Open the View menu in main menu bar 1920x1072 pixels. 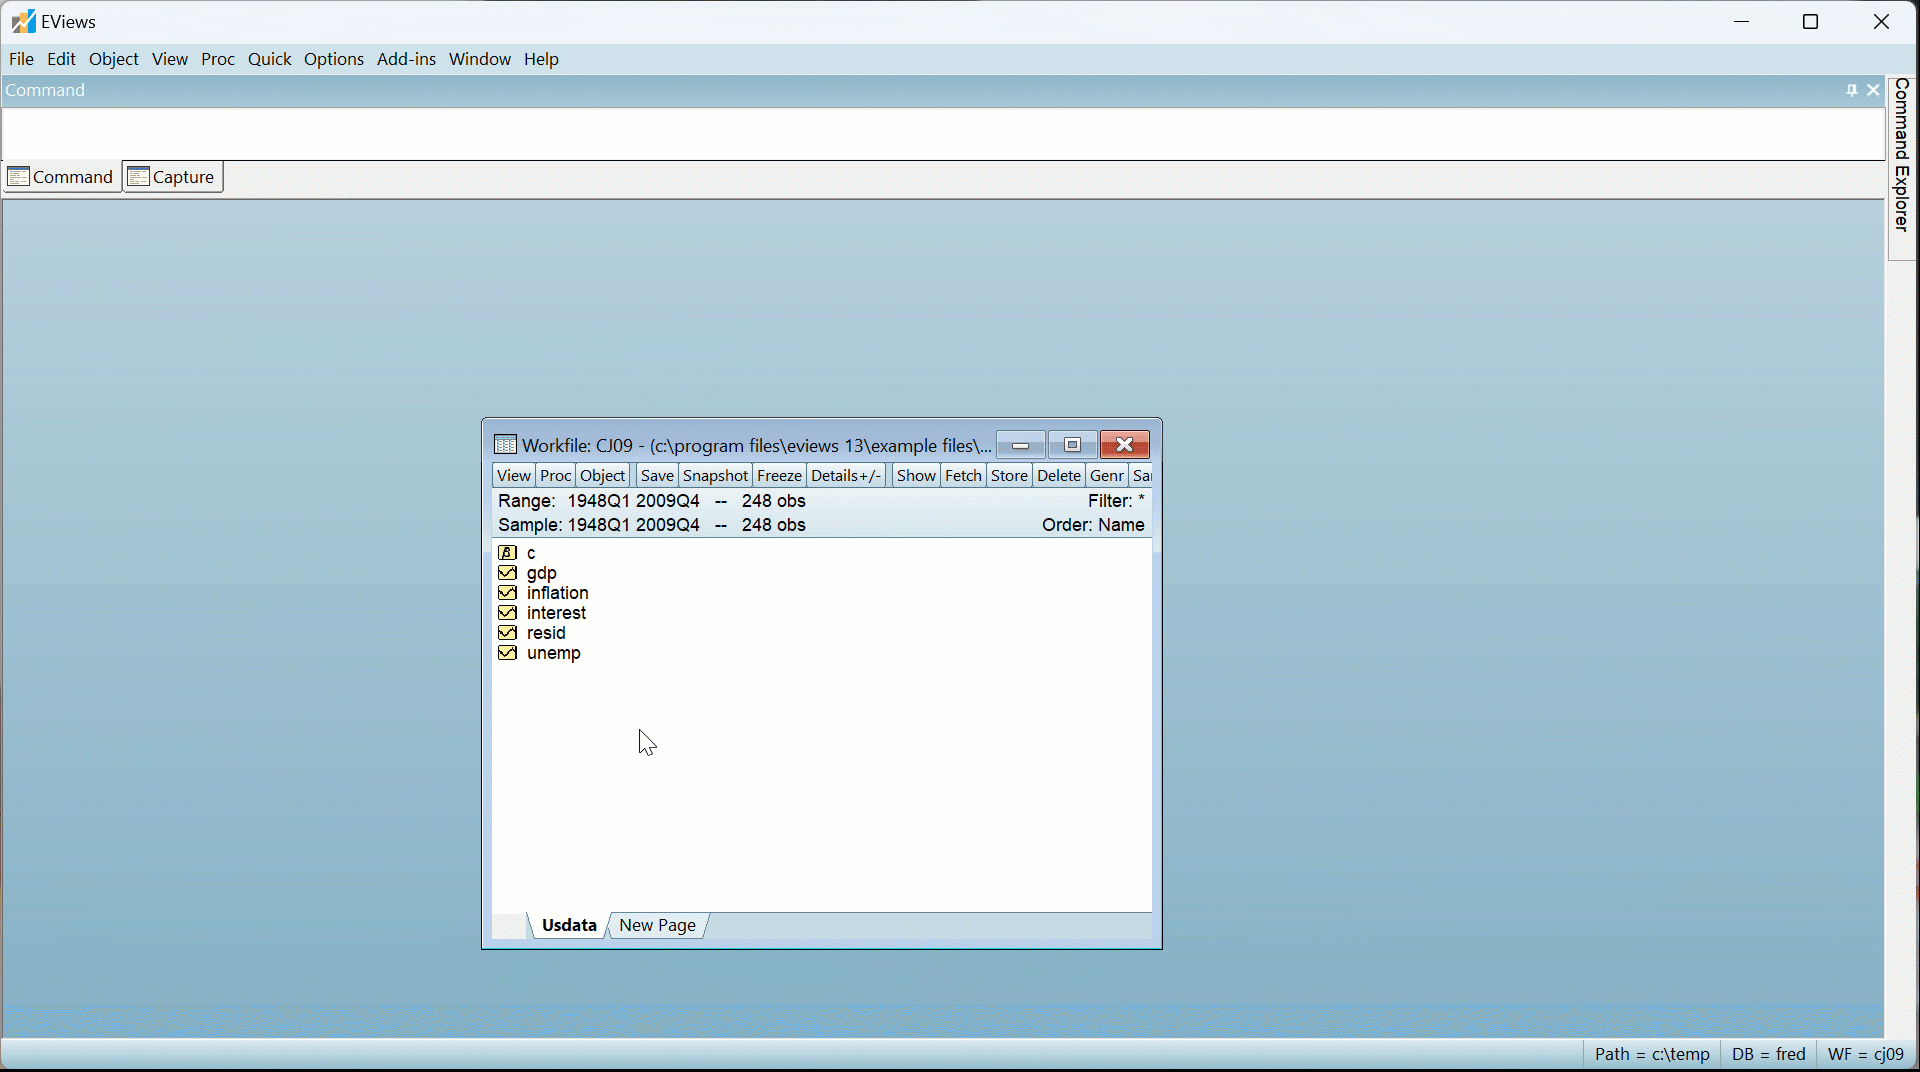point(170,60)
